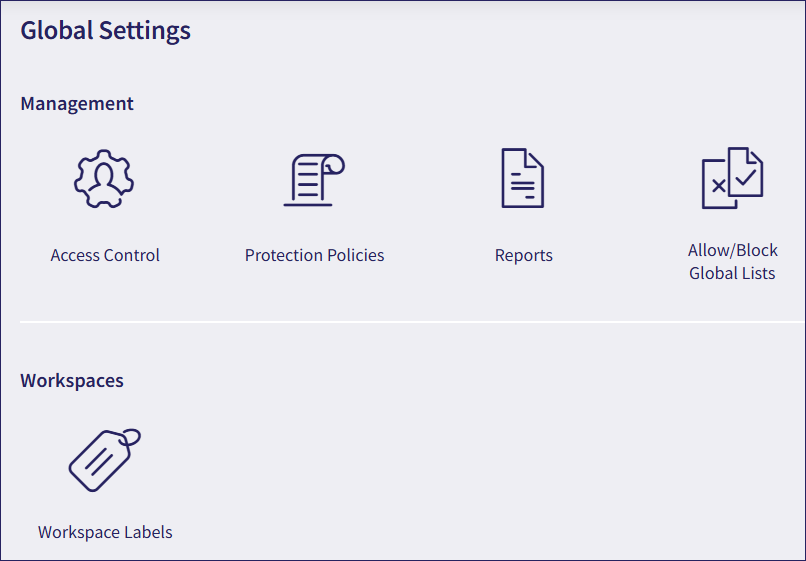Click the person silhouette inside the gear

(104, 176)
